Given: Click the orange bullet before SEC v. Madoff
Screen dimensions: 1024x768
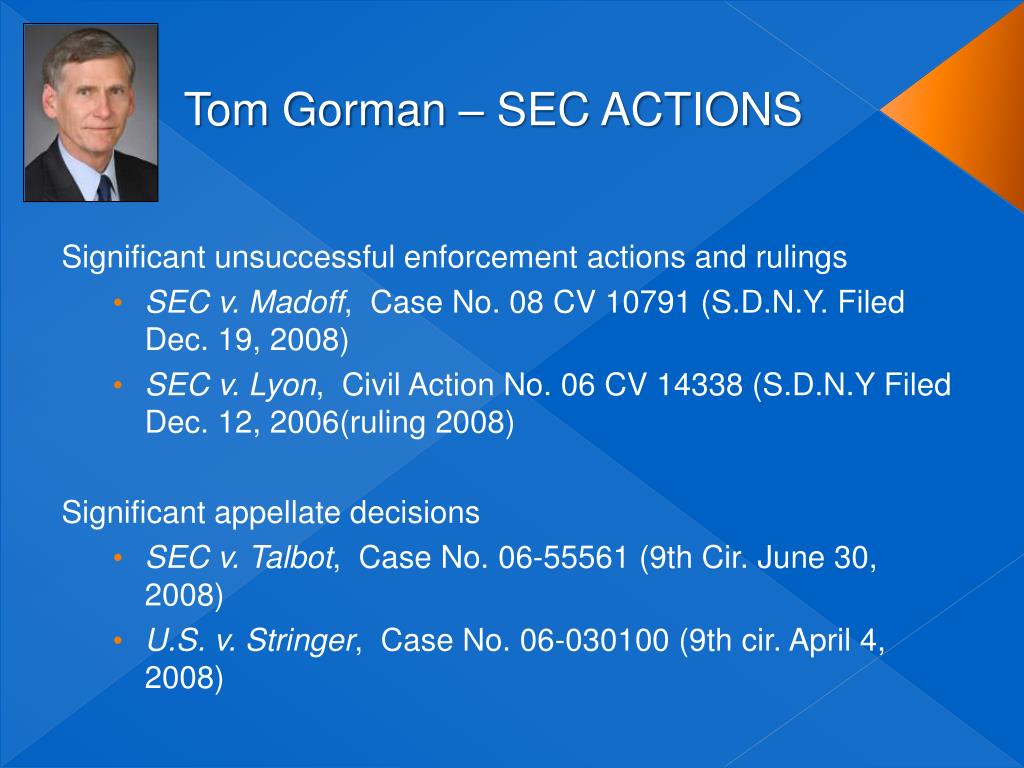Looking at the screenshot, I should pyautogui.click(x=118, y=302).
